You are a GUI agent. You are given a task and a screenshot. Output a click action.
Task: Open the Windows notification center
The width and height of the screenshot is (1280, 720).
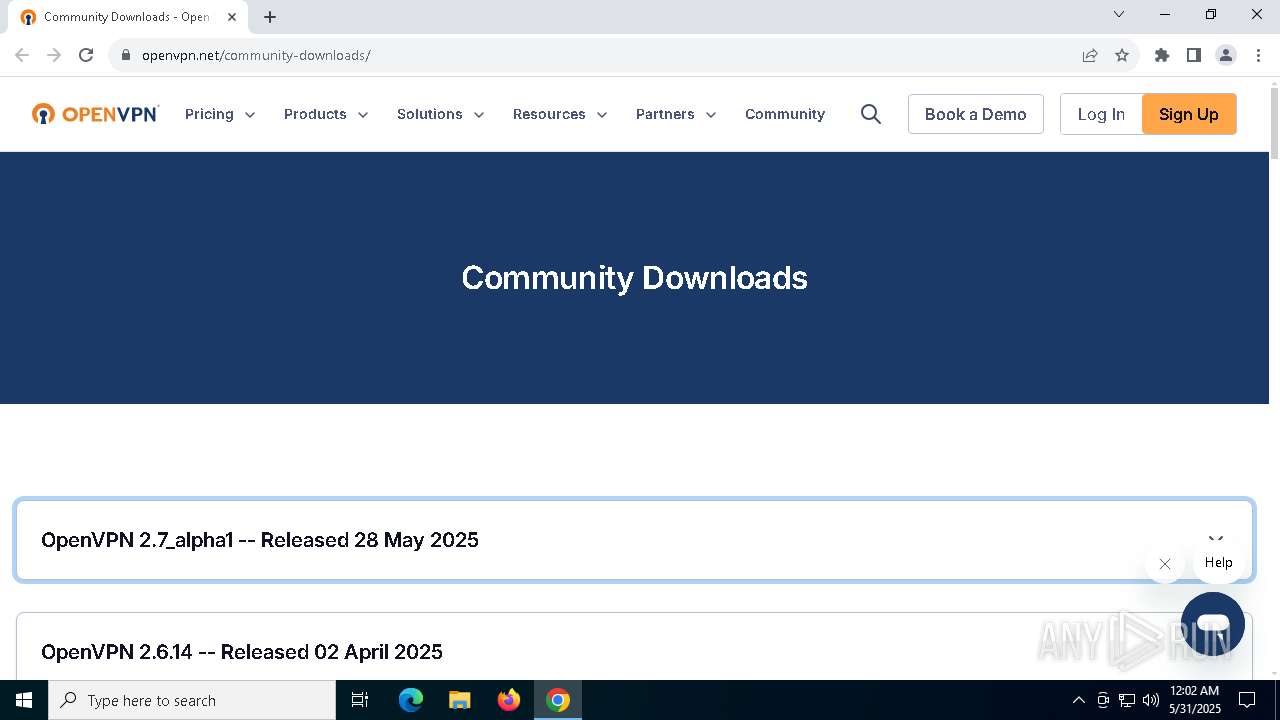click(1247, 700)
